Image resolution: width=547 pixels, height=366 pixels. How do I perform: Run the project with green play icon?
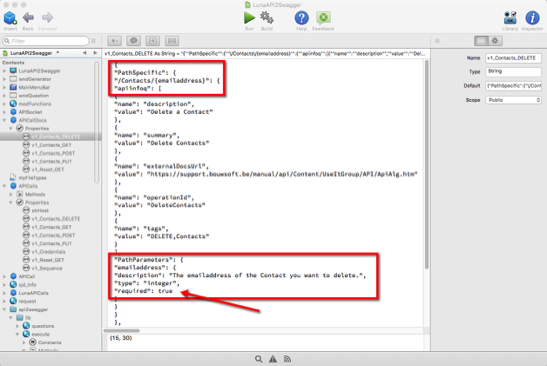tap(249, 17)
